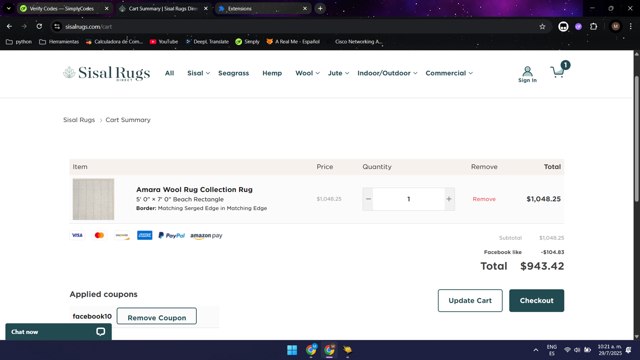The image size is (640, 360).
Task: Click the Discover card icon
Action: (122, 235)
